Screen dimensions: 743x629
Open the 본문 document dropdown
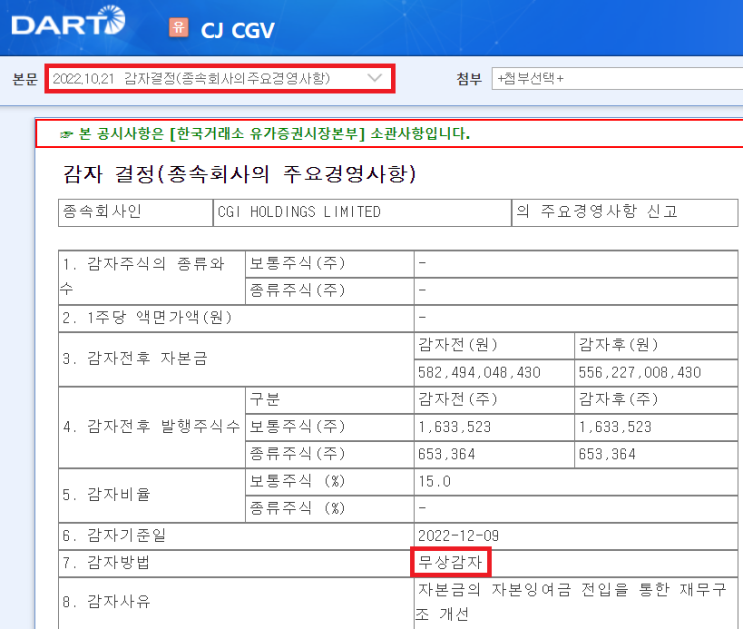pos(220,79)
